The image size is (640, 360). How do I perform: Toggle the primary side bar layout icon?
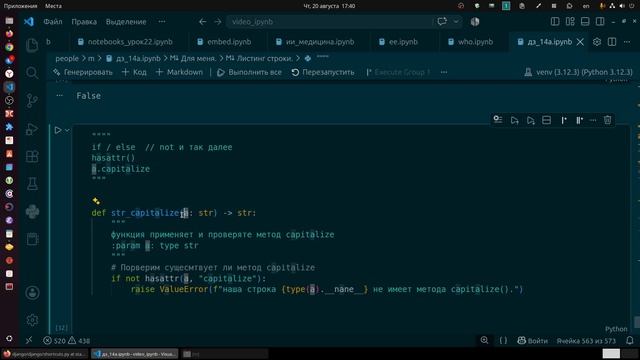point(555,22)
